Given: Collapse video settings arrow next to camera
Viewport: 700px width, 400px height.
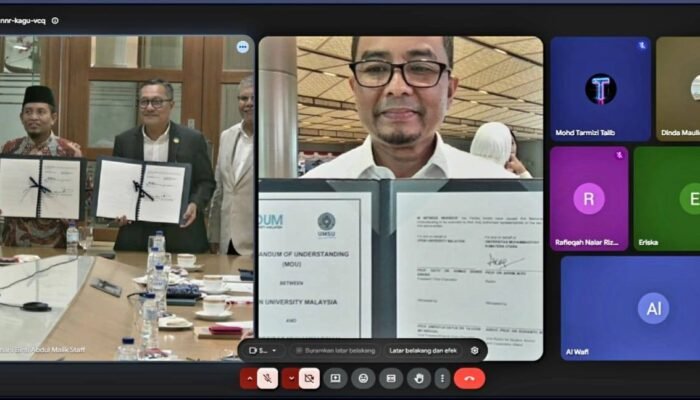Looking at the screenshot, I should (291, 379).
